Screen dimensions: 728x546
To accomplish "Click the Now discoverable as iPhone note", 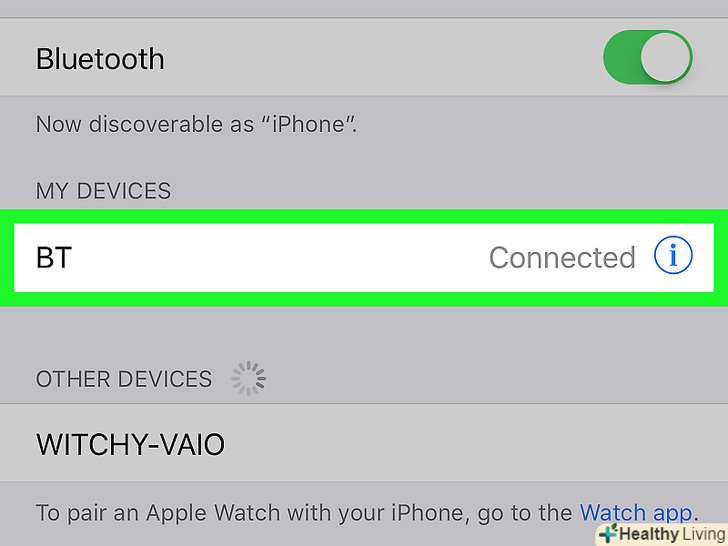I will coord(196,124).
